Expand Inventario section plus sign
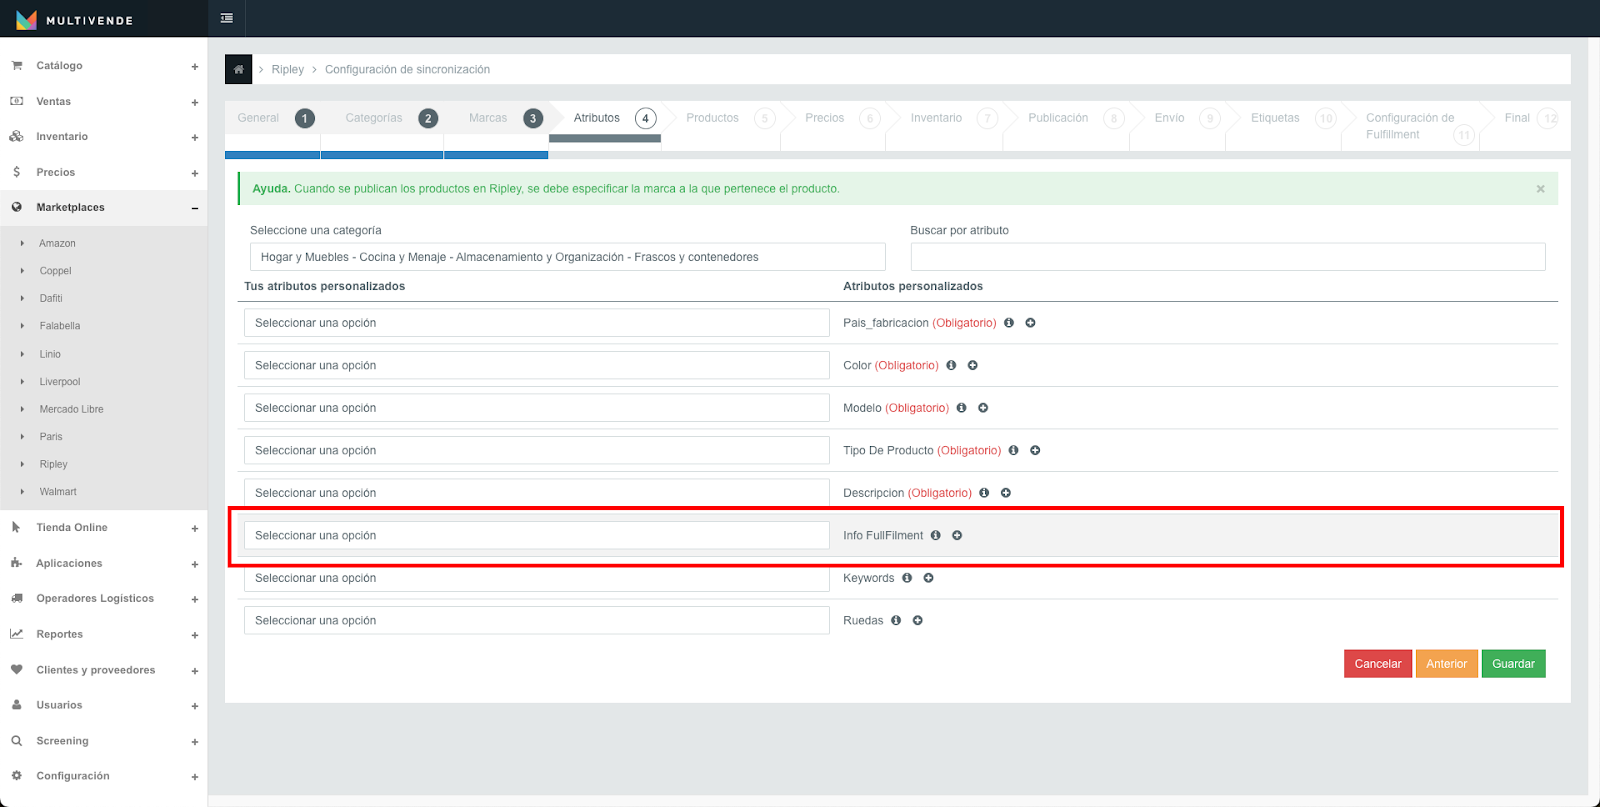 [x=195, y=138]
